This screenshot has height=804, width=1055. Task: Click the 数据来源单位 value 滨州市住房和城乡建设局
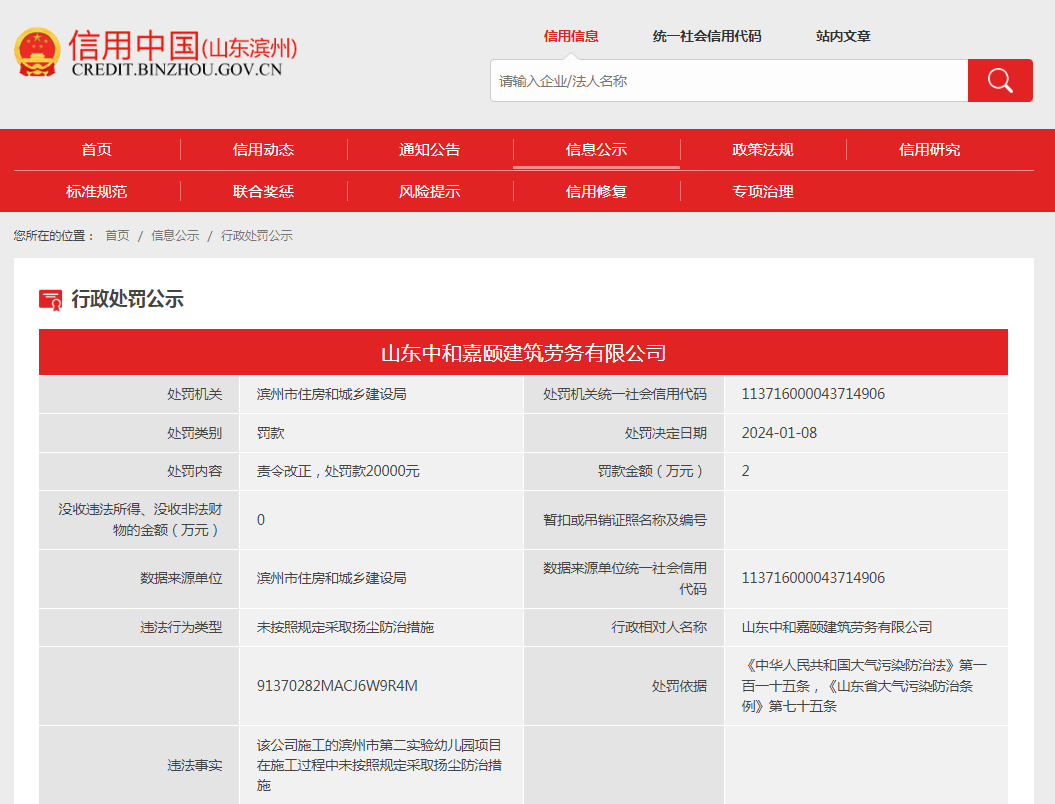[331, 578]
